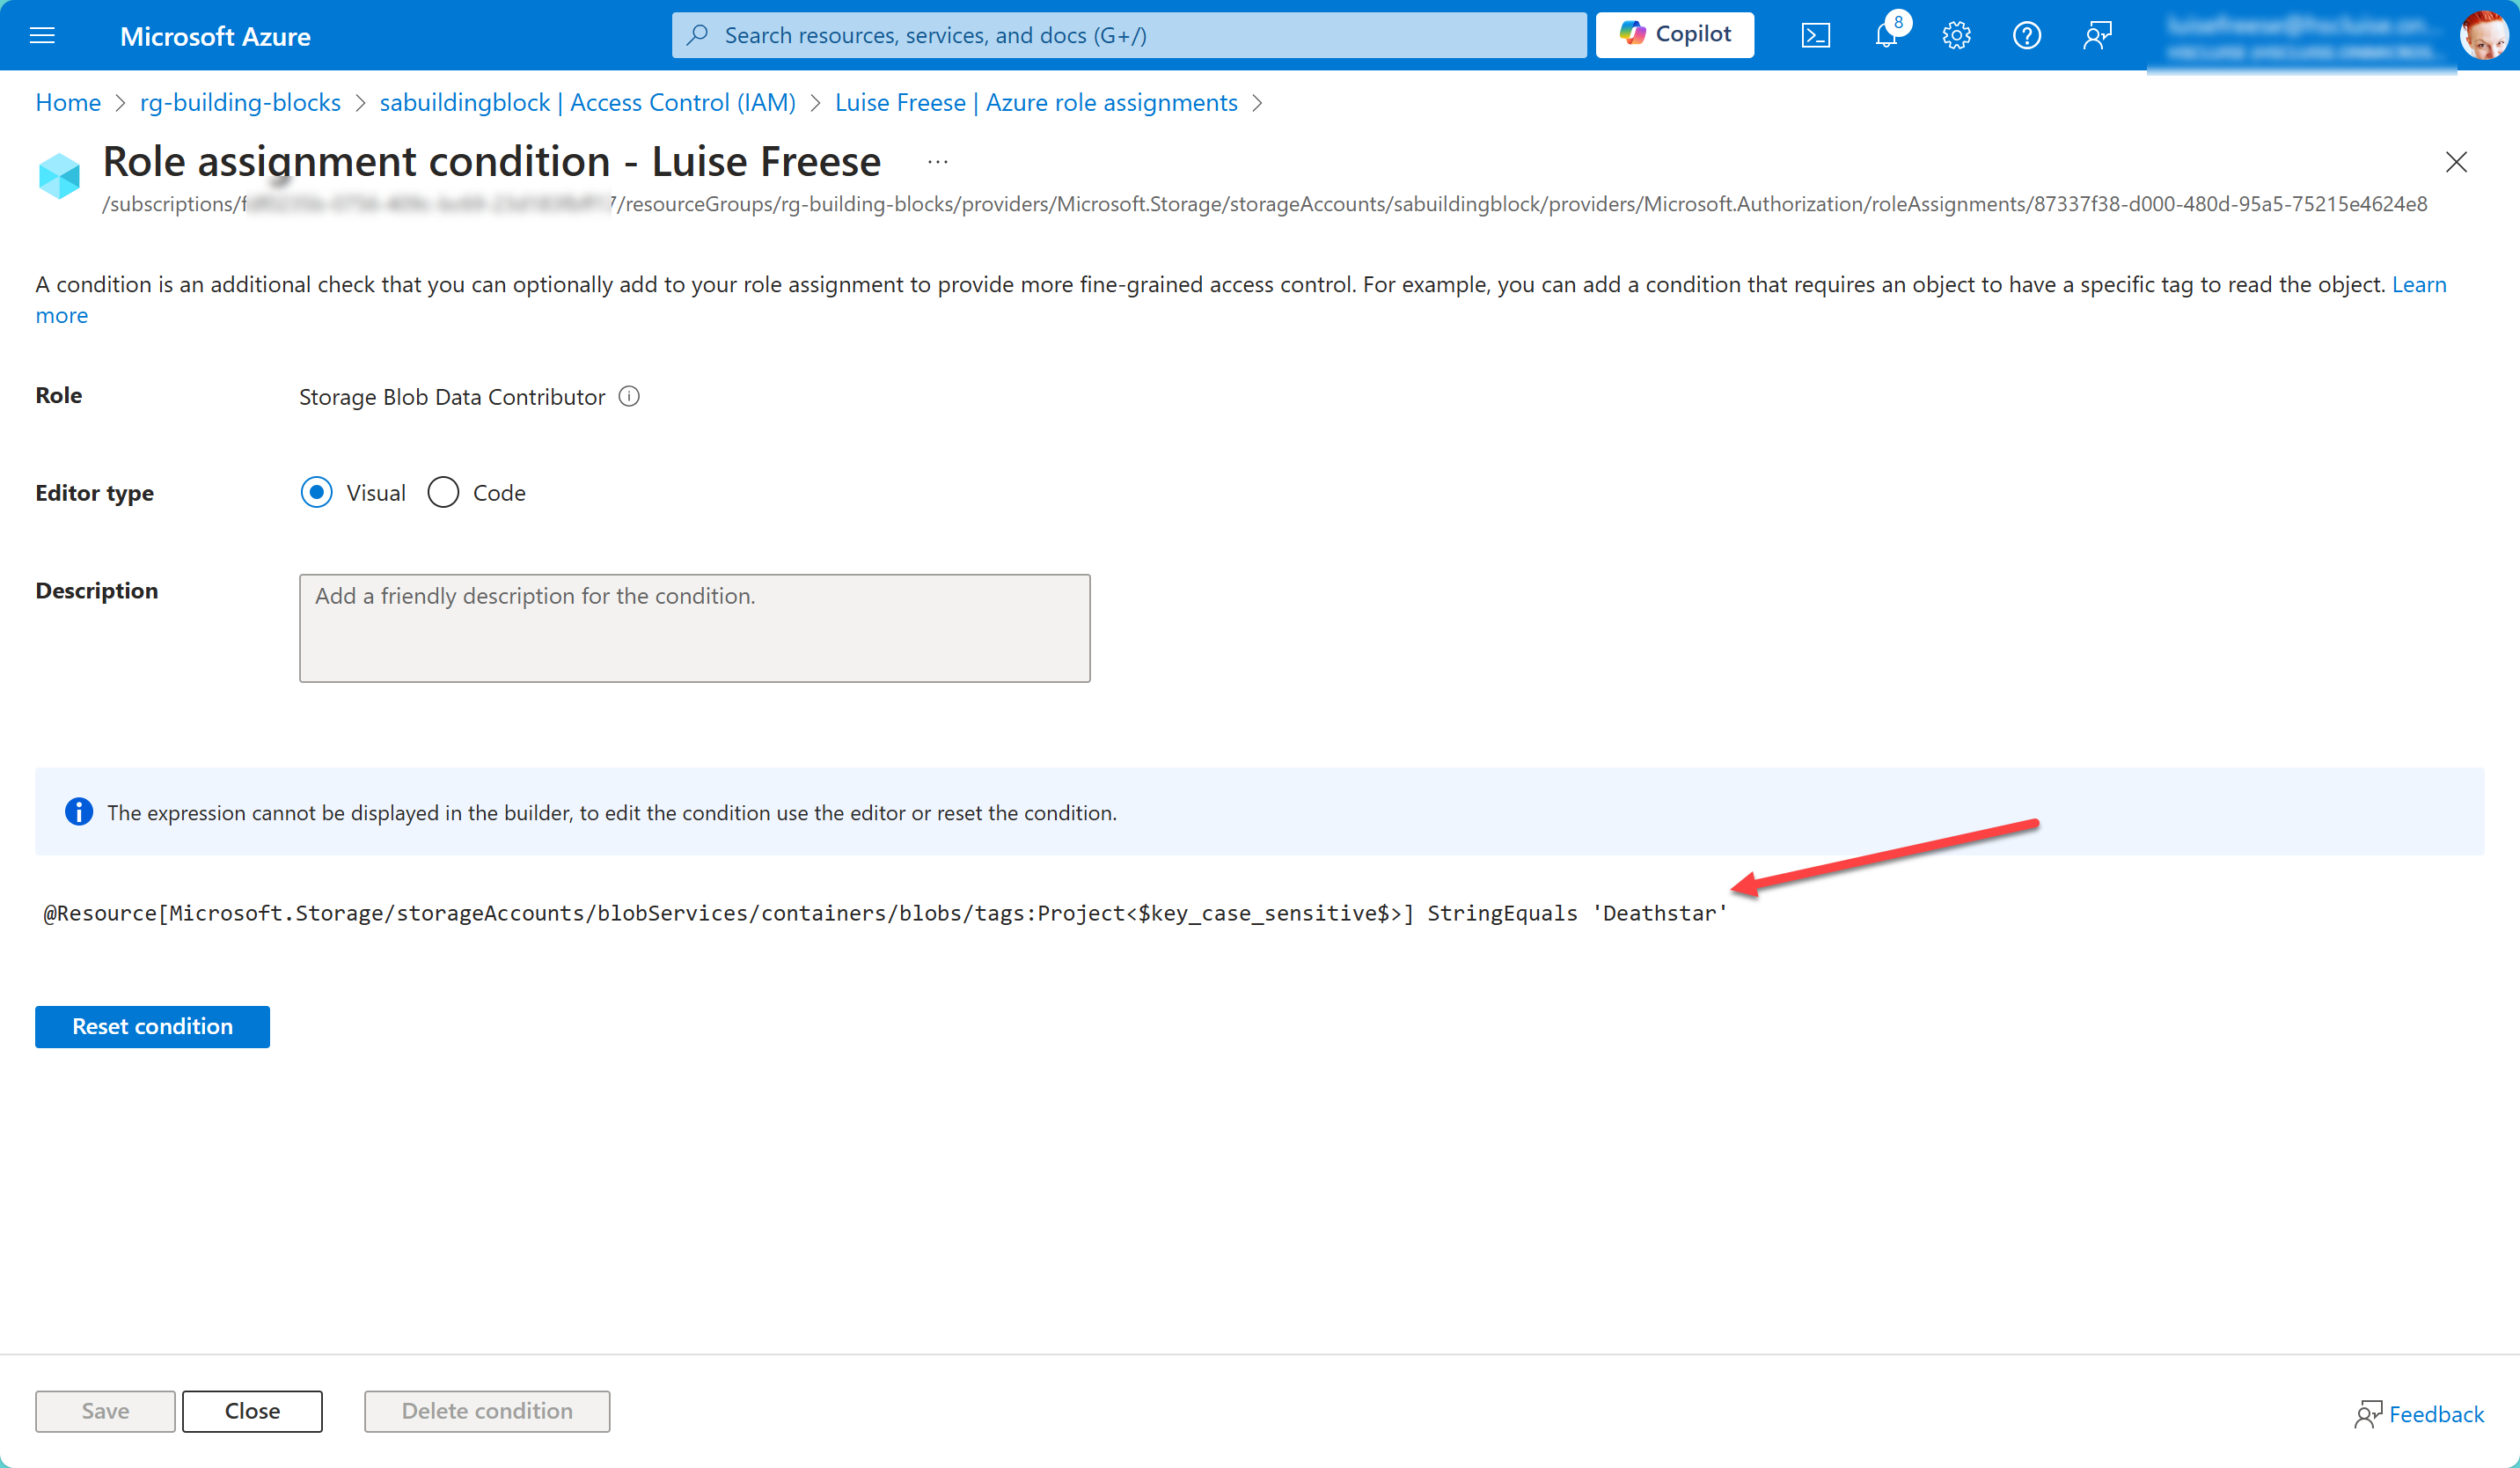The width and height of the screenshot is (2520, 1468).
Task: Click Delete condition button
Action: [x=487, y=1410]
